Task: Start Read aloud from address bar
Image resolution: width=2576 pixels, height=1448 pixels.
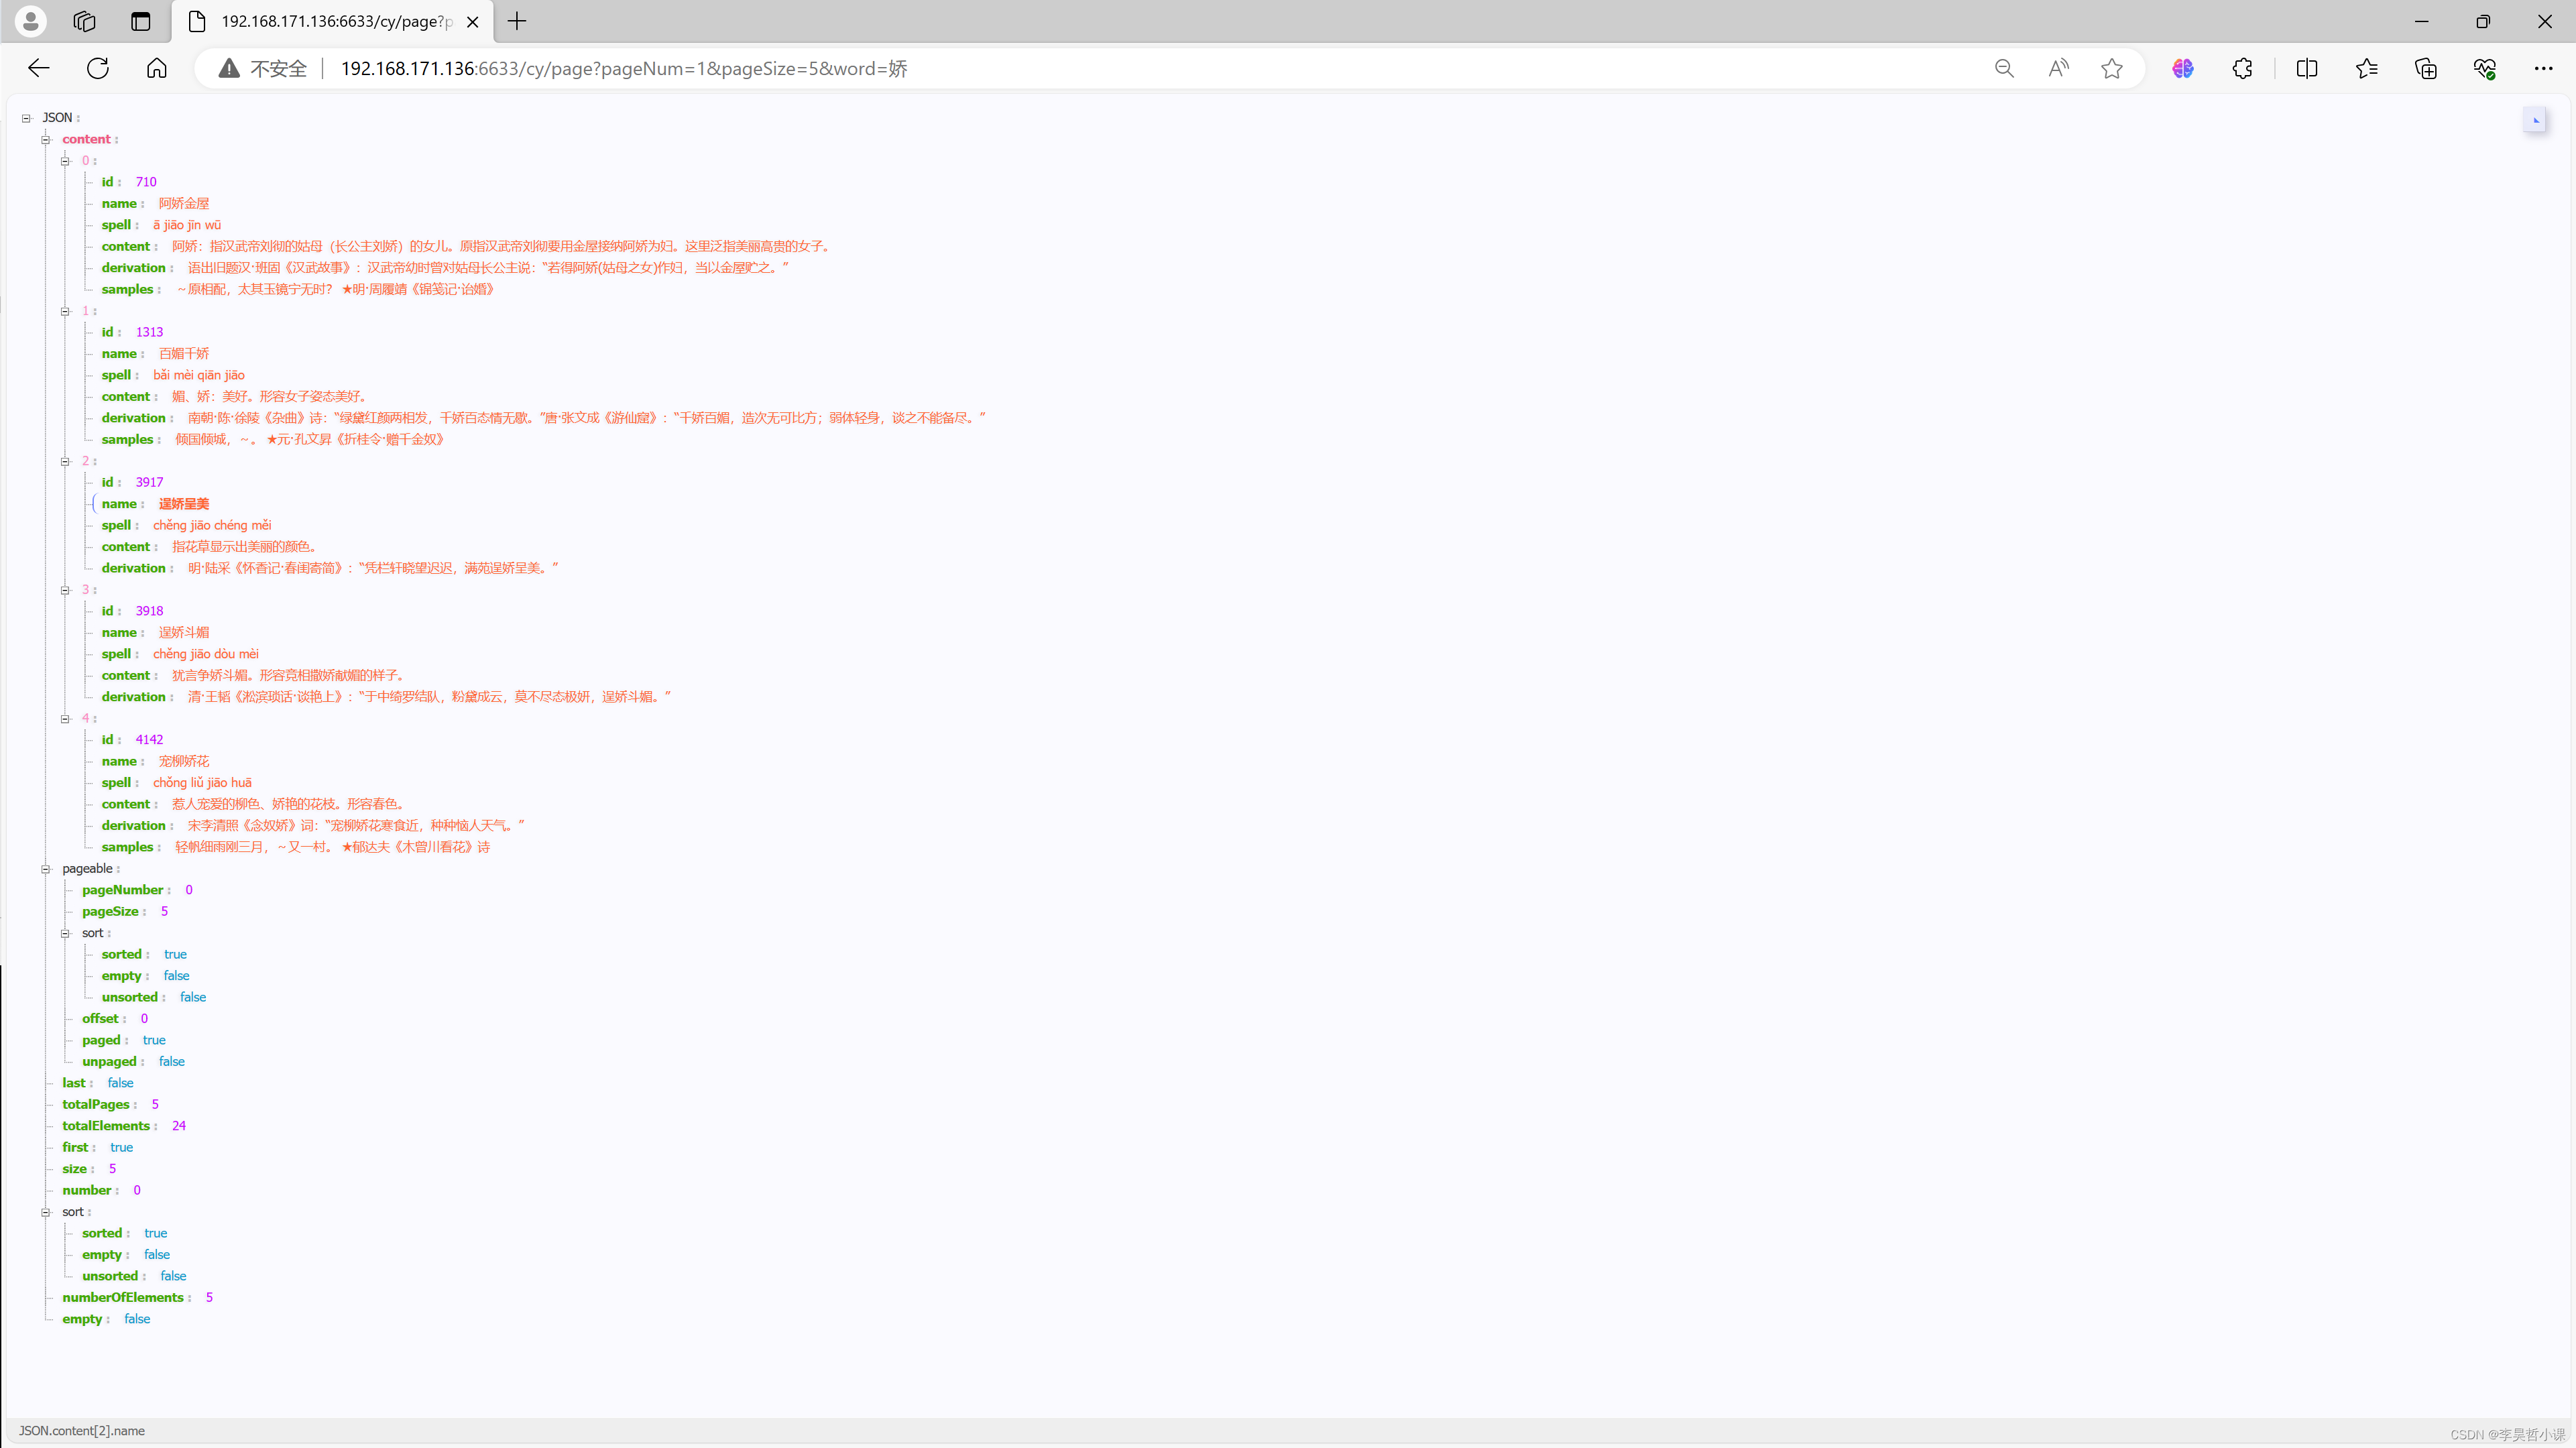Action: 2058,68
